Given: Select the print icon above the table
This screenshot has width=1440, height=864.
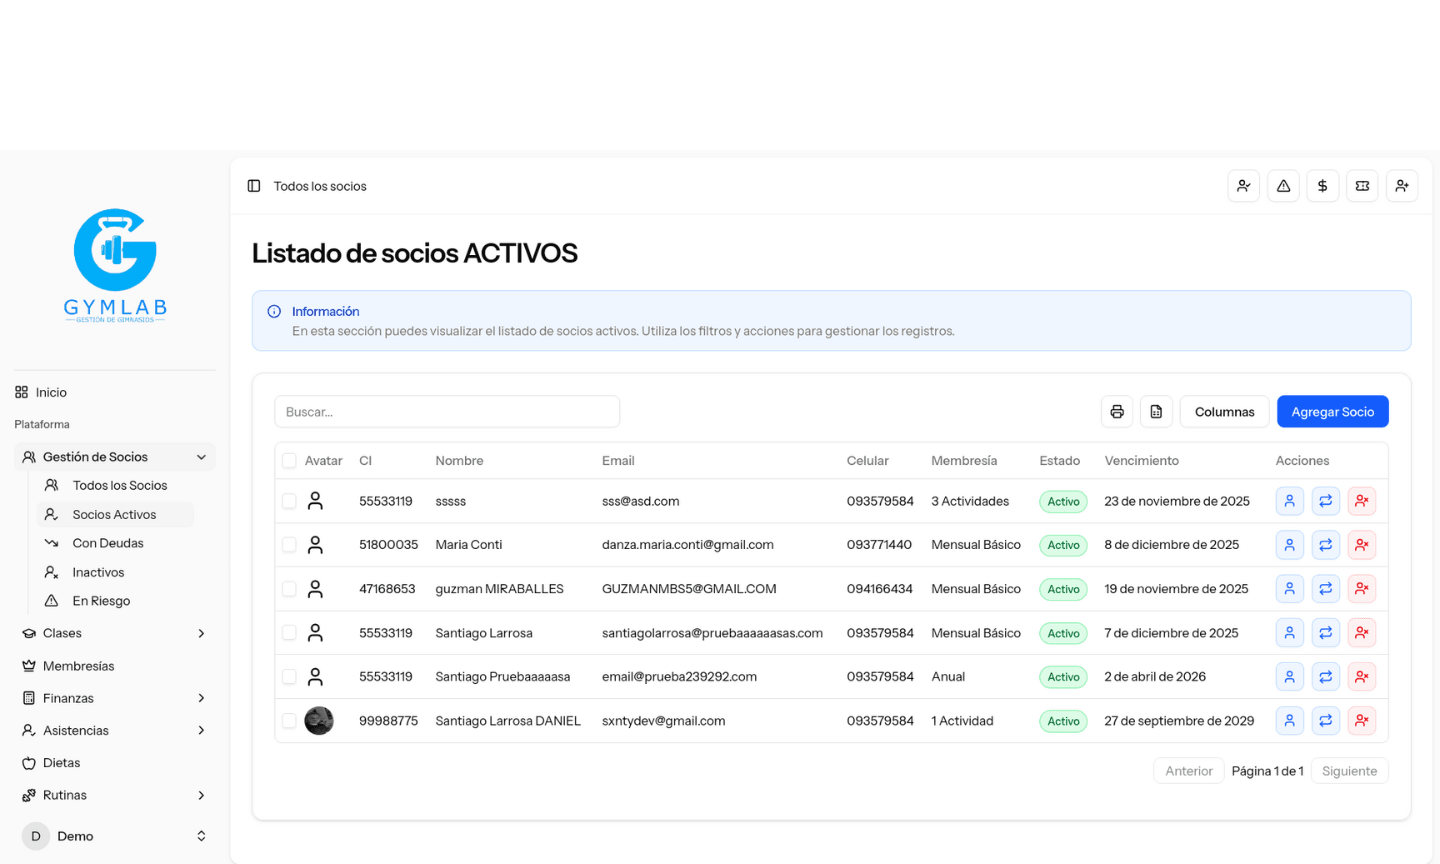Looking at the screenshot, I should [1117, 411].
